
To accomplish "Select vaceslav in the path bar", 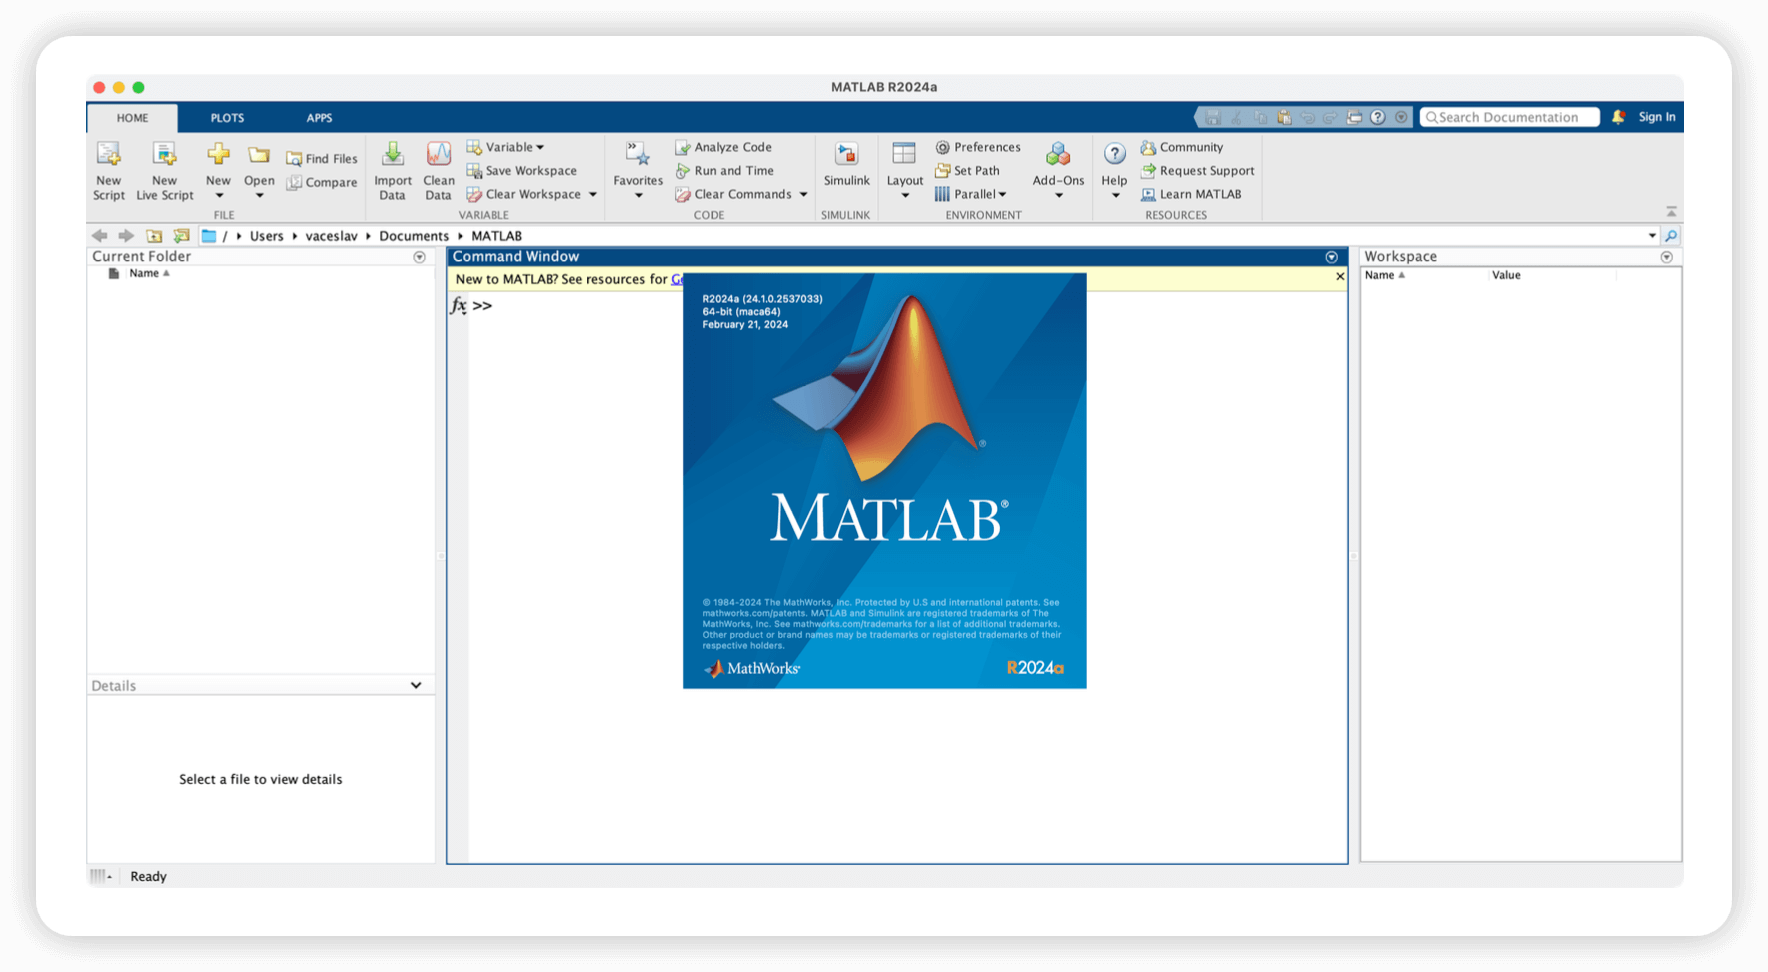I will click(331, 236).
